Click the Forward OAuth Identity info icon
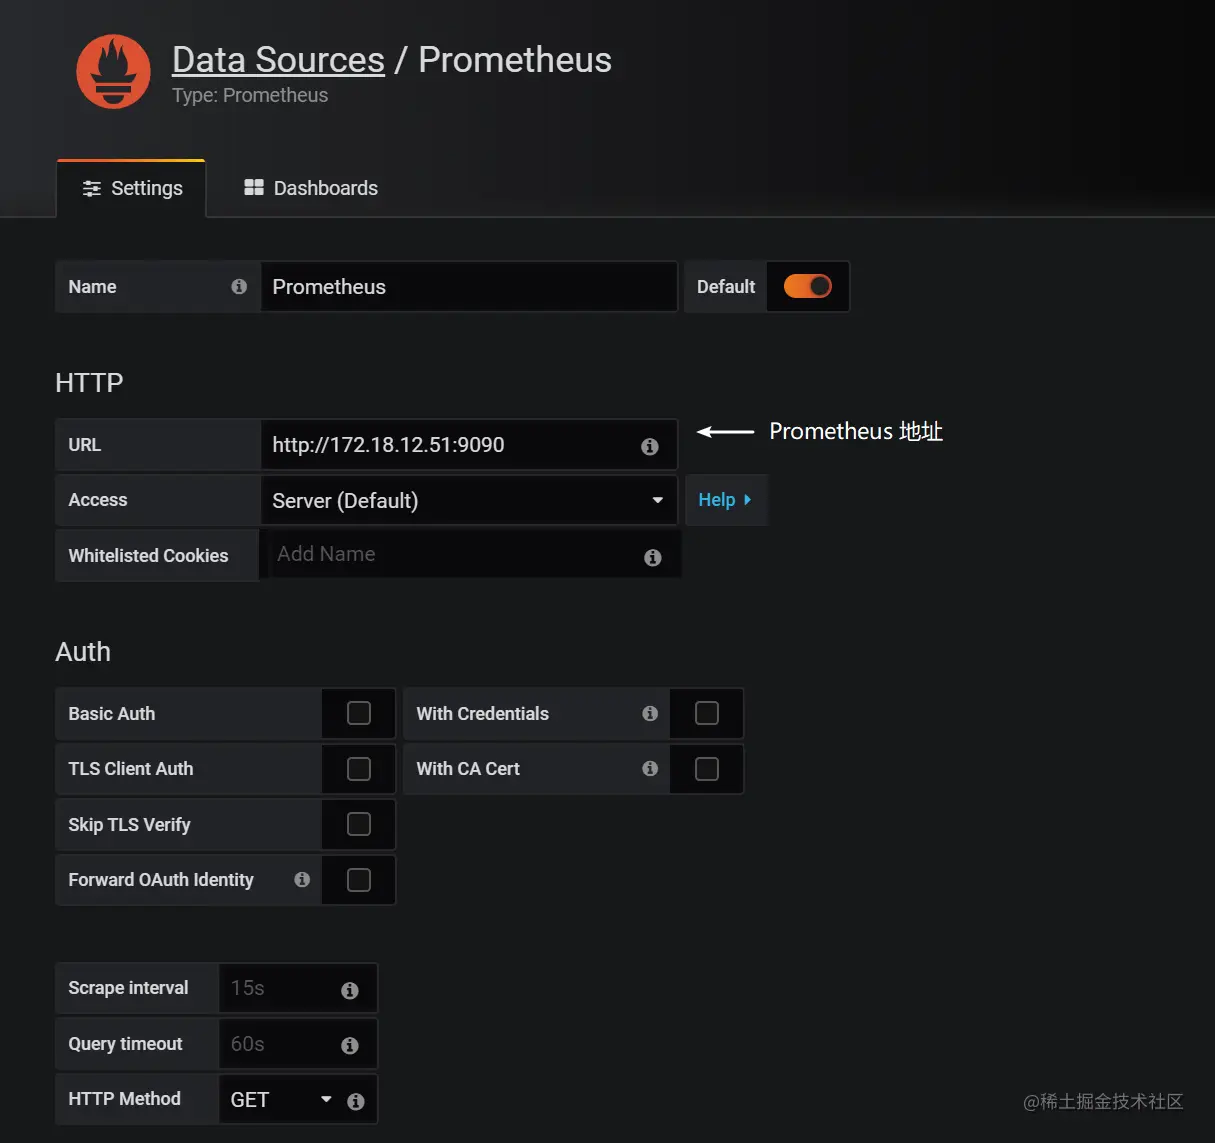This screenshot has height=1143, width=1215. coord(302,880)
